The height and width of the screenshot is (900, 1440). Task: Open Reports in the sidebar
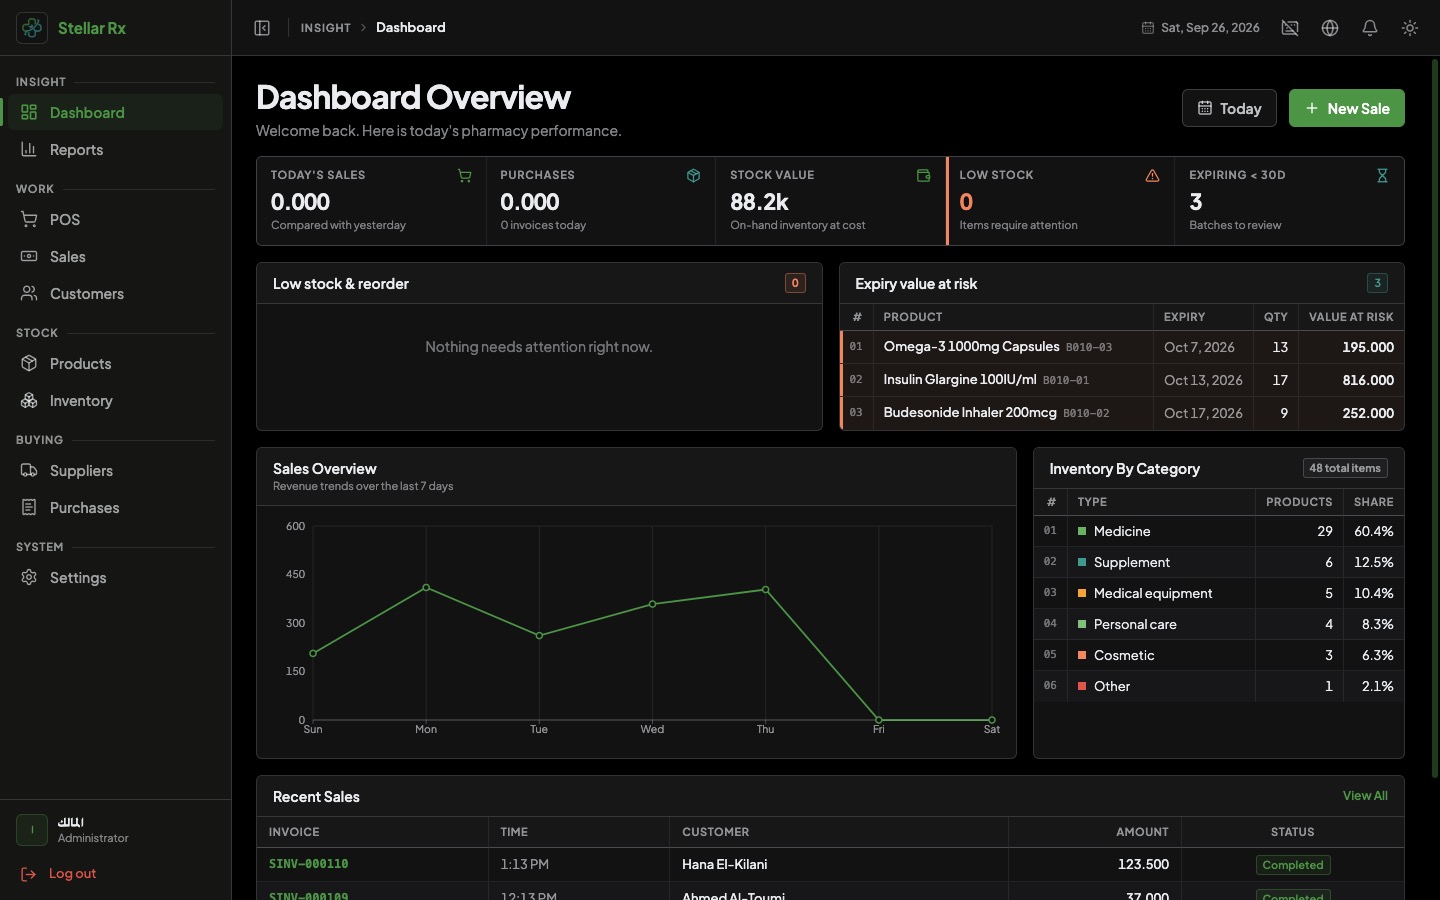point(115,150)
